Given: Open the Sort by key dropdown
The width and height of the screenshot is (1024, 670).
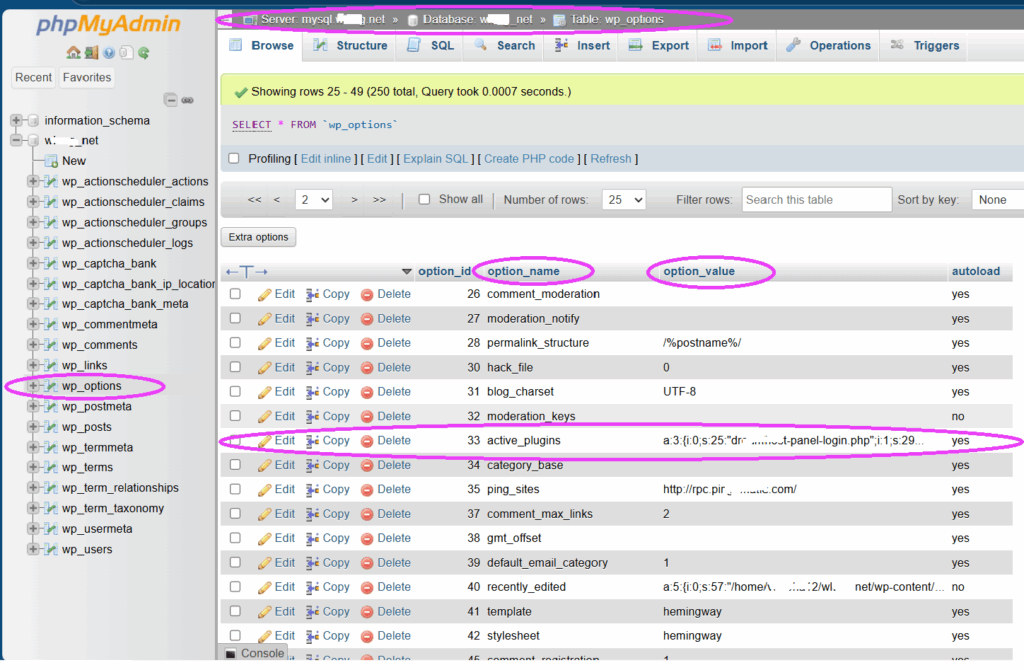Looking at the screenshot, I should pos(997,200).
